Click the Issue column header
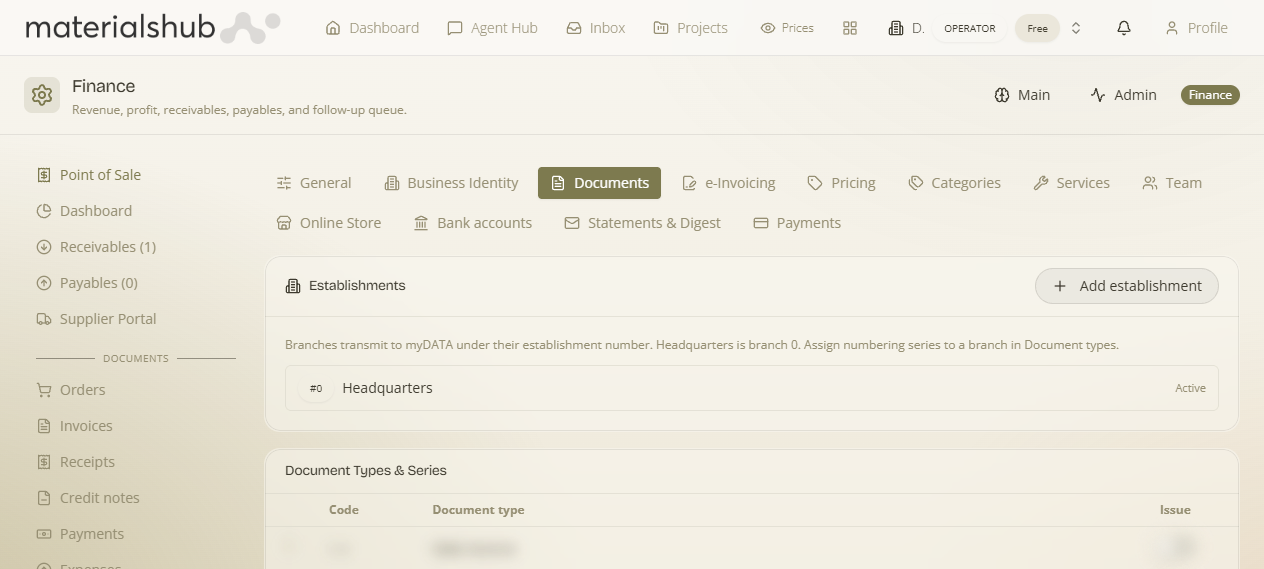This screenshot has width=1264, height=569. (x=1175, y=510)
